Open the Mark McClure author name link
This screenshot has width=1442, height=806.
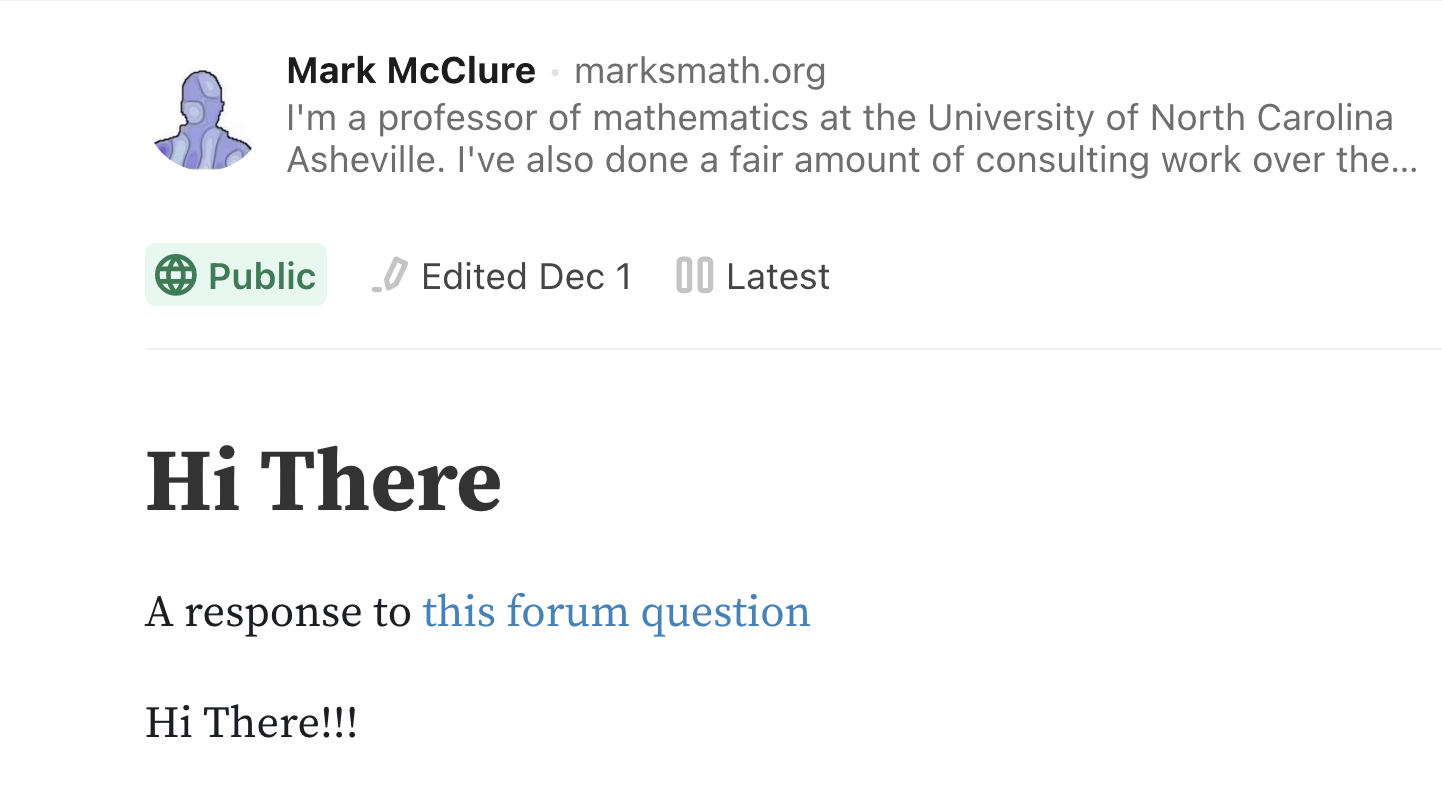click(x=411, y=71)
